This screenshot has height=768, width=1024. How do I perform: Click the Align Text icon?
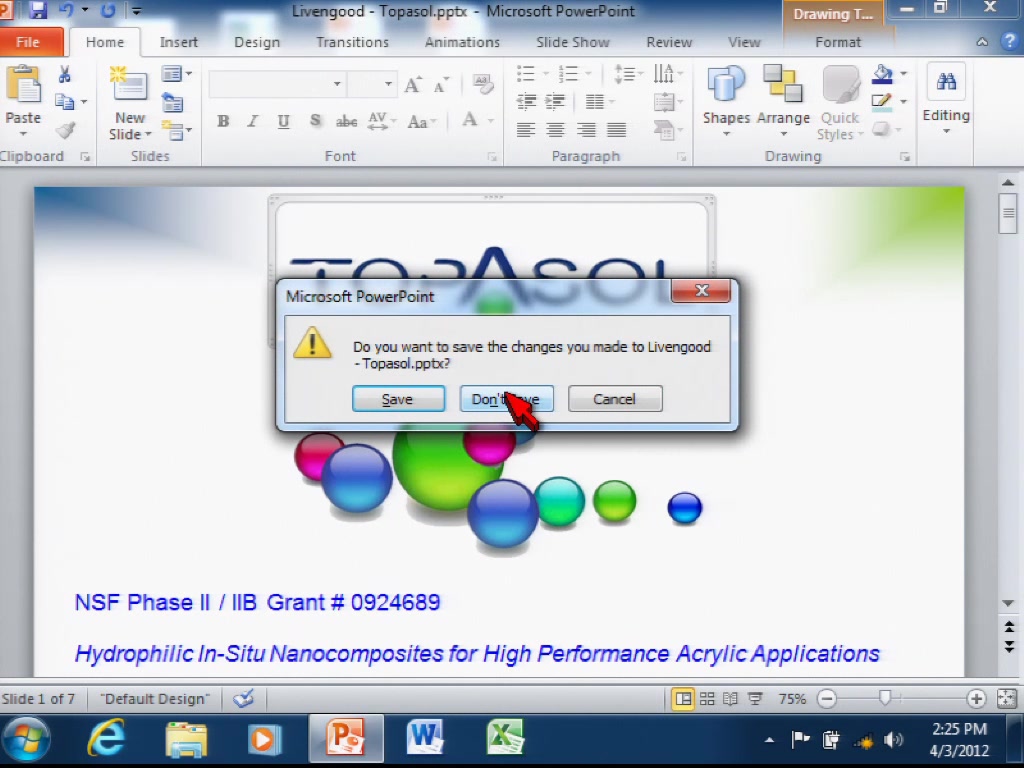tap(664, 102)
